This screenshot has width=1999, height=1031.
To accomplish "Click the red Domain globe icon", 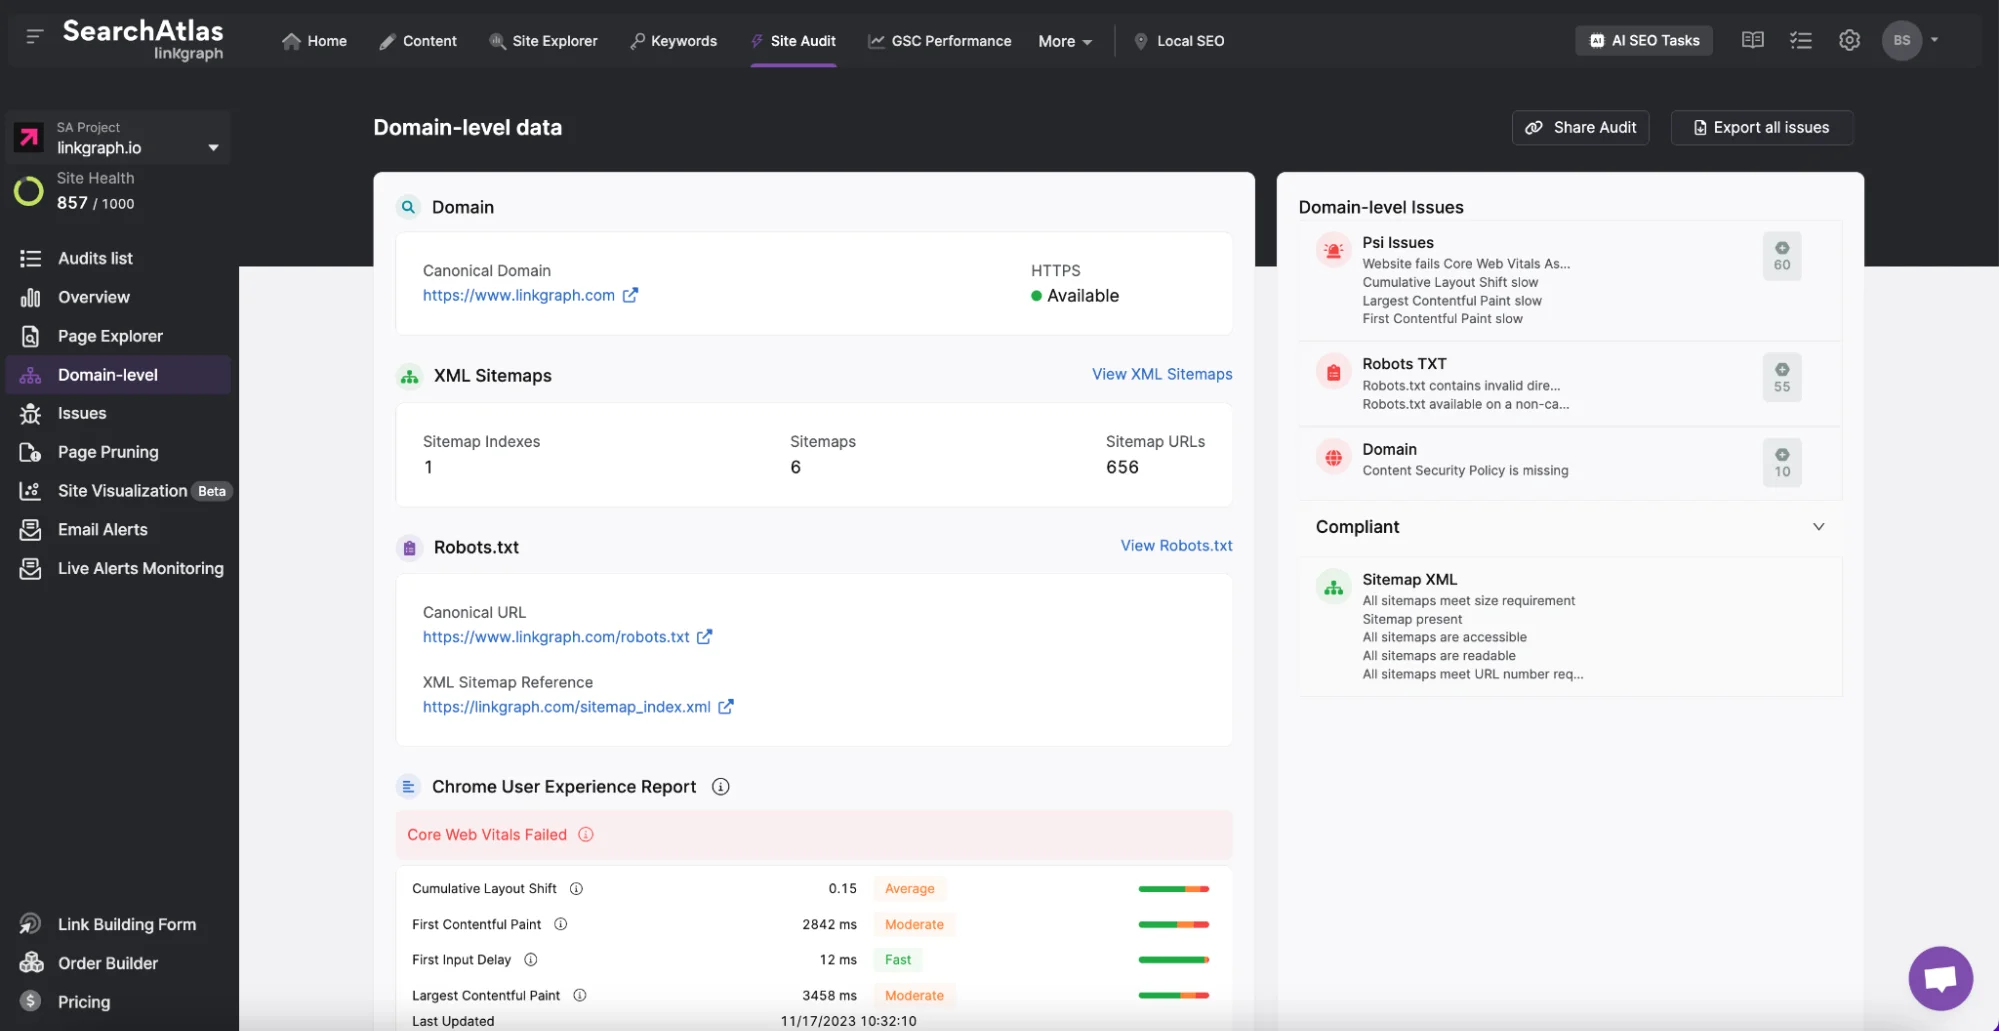I will tap(1333, 457).
